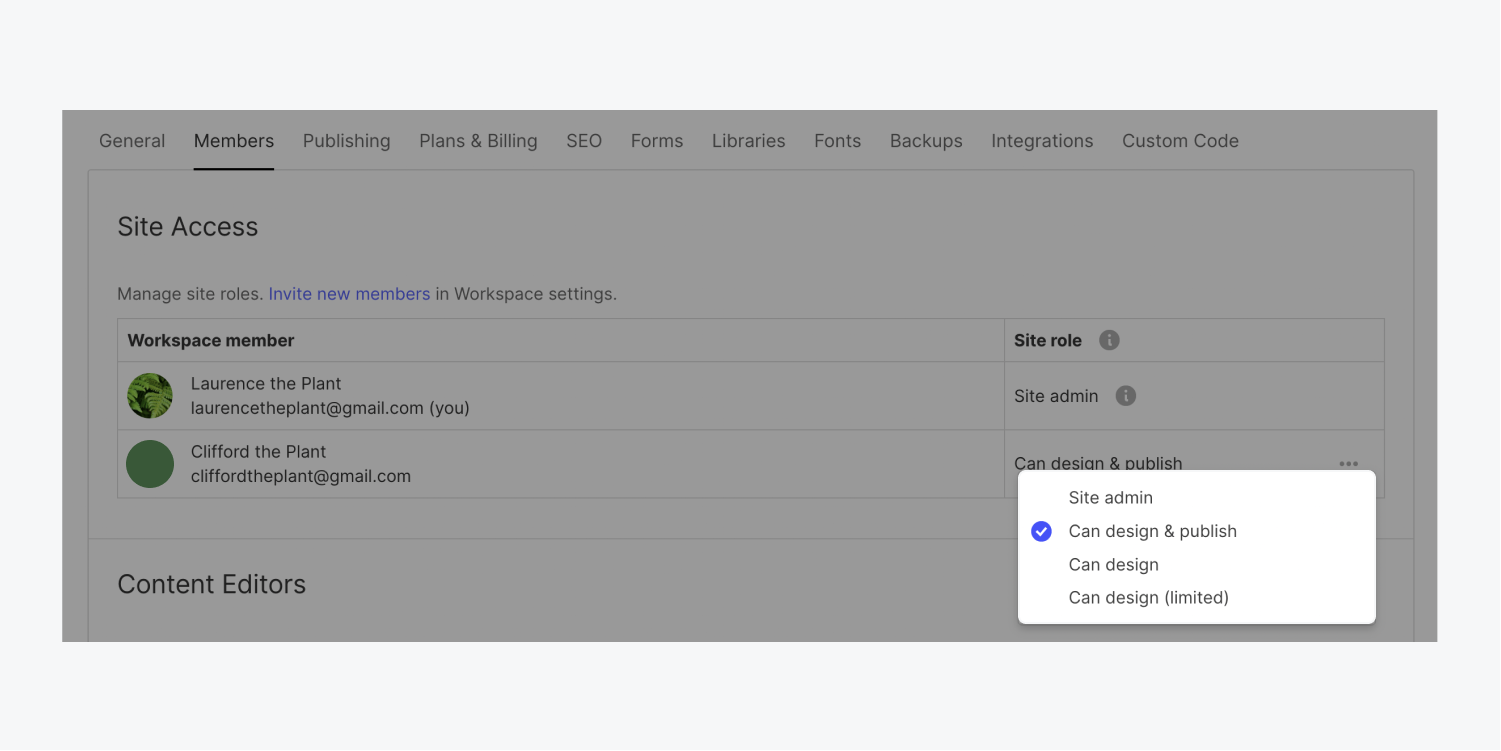Click the Clifford the Plant name

259,452
